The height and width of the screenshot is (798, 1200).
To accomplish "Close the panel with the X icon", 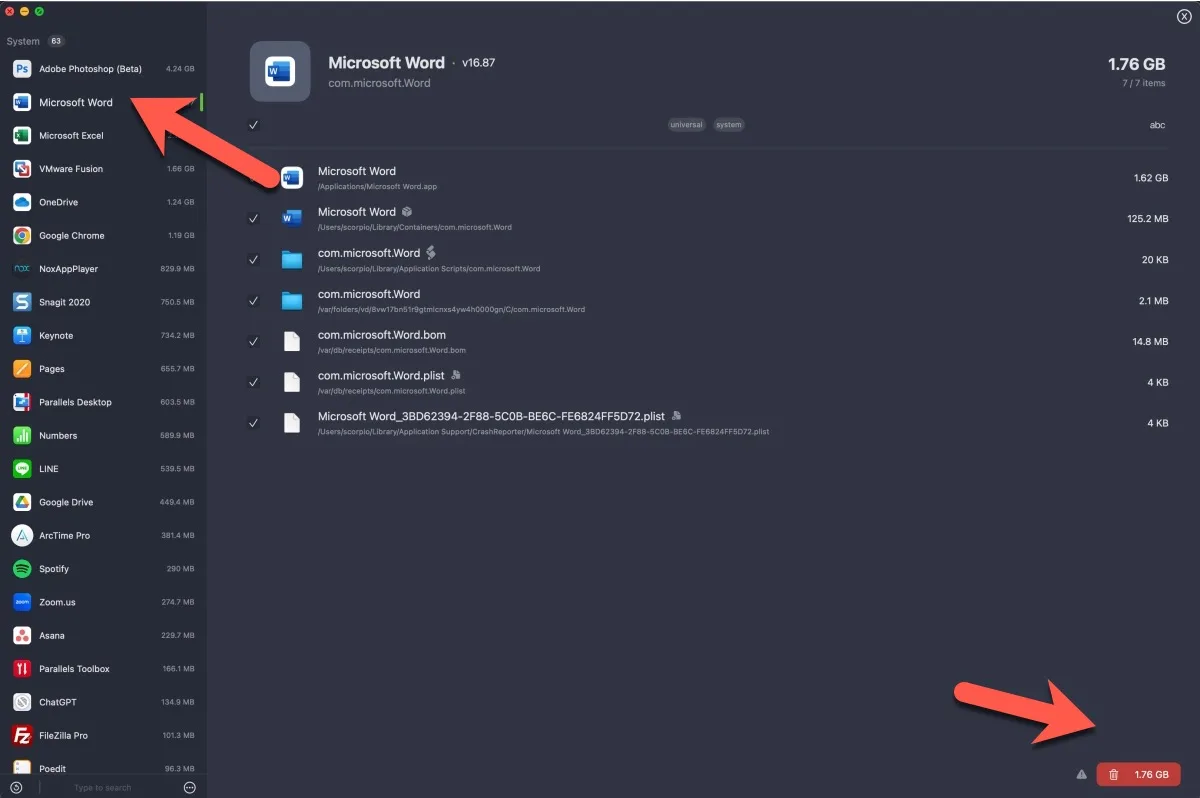I will (1185, 16).
